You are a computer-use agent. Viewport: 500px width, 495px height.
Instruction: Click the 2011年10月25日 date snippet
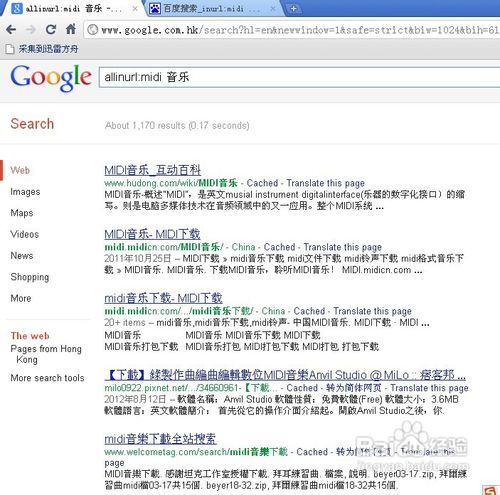(137, 258)
